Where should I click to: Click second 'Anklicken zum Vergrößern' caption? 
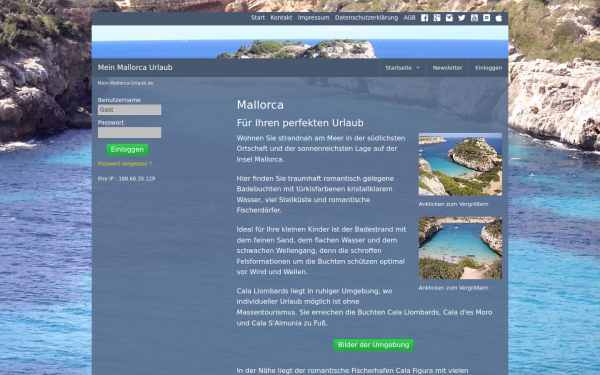(x=453, y=288)
